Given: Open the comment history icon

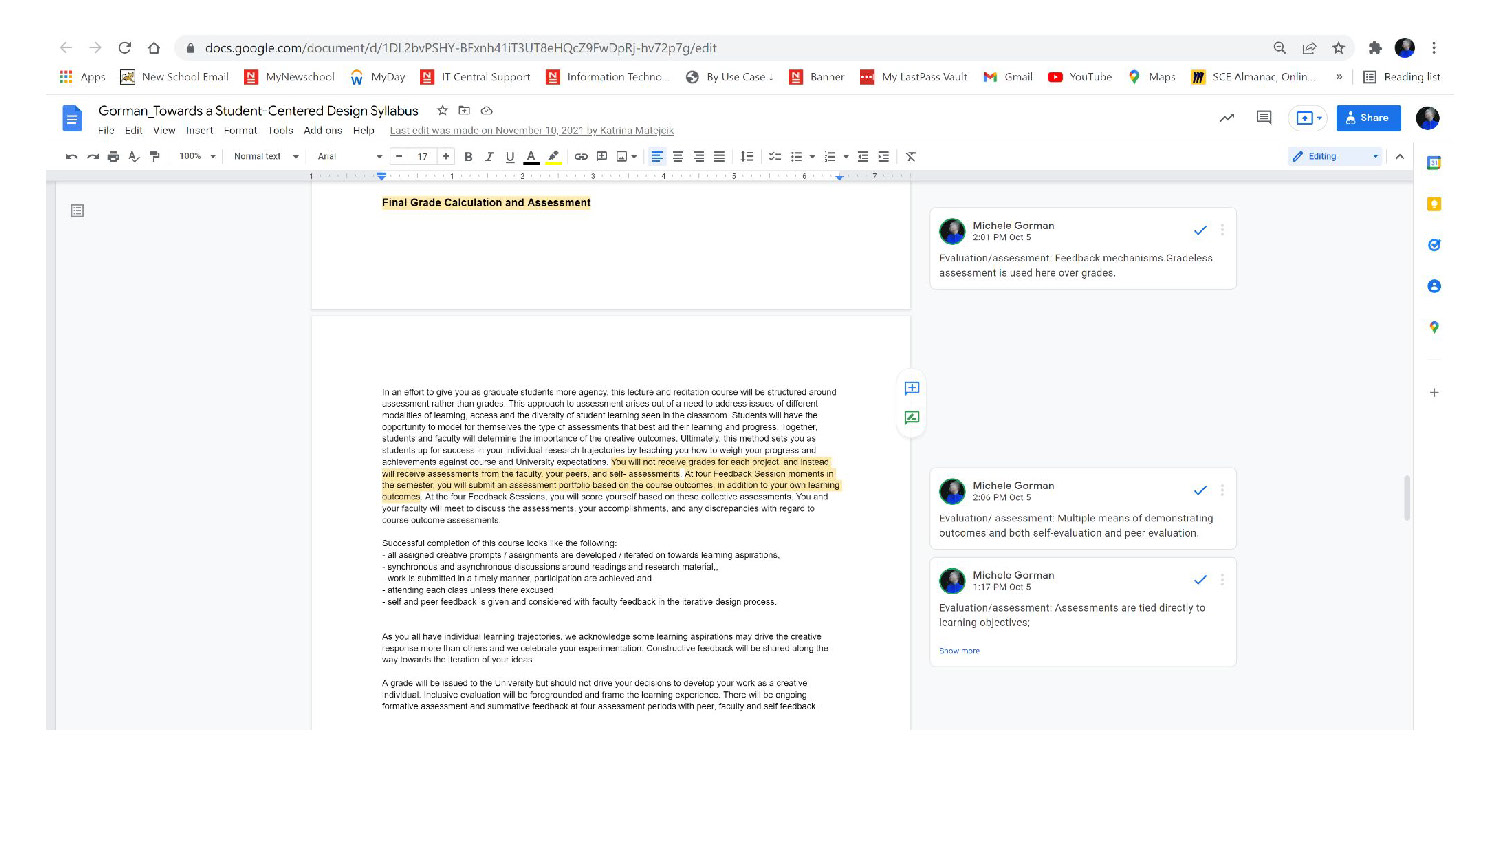Looking at the screenshot, I should [1264, 118].
